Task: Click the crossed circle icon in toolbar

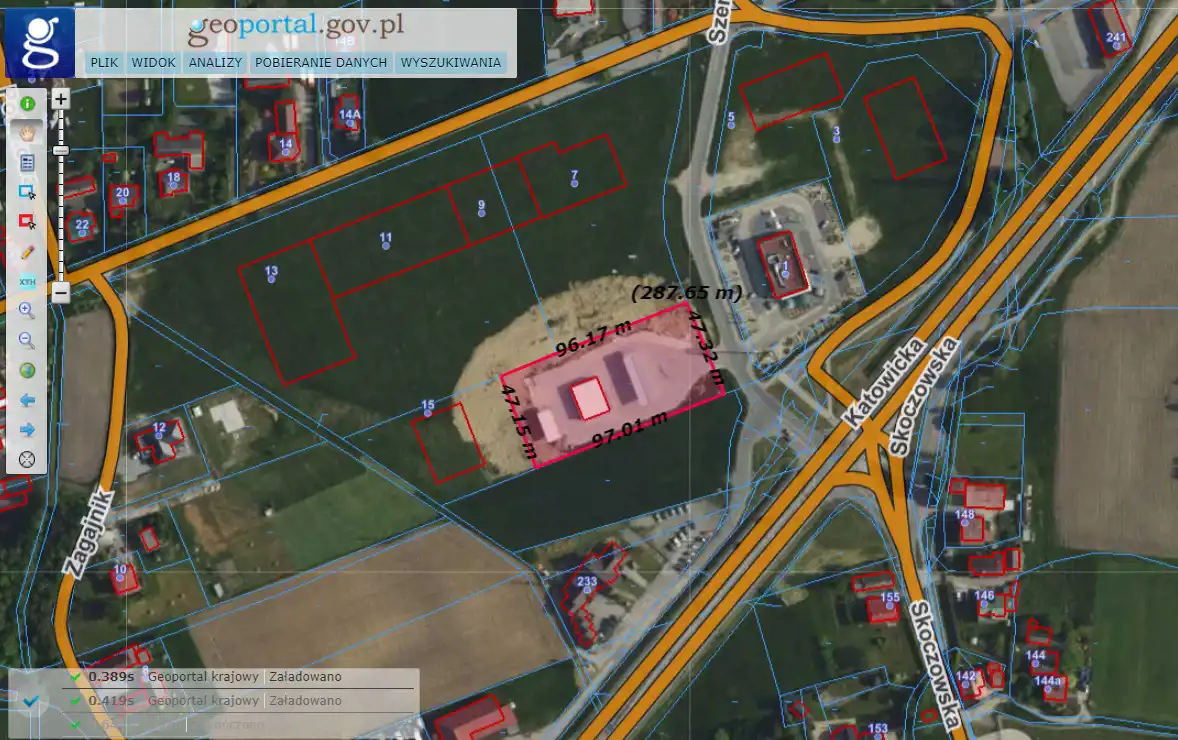Action: click(x=27, y=460)
